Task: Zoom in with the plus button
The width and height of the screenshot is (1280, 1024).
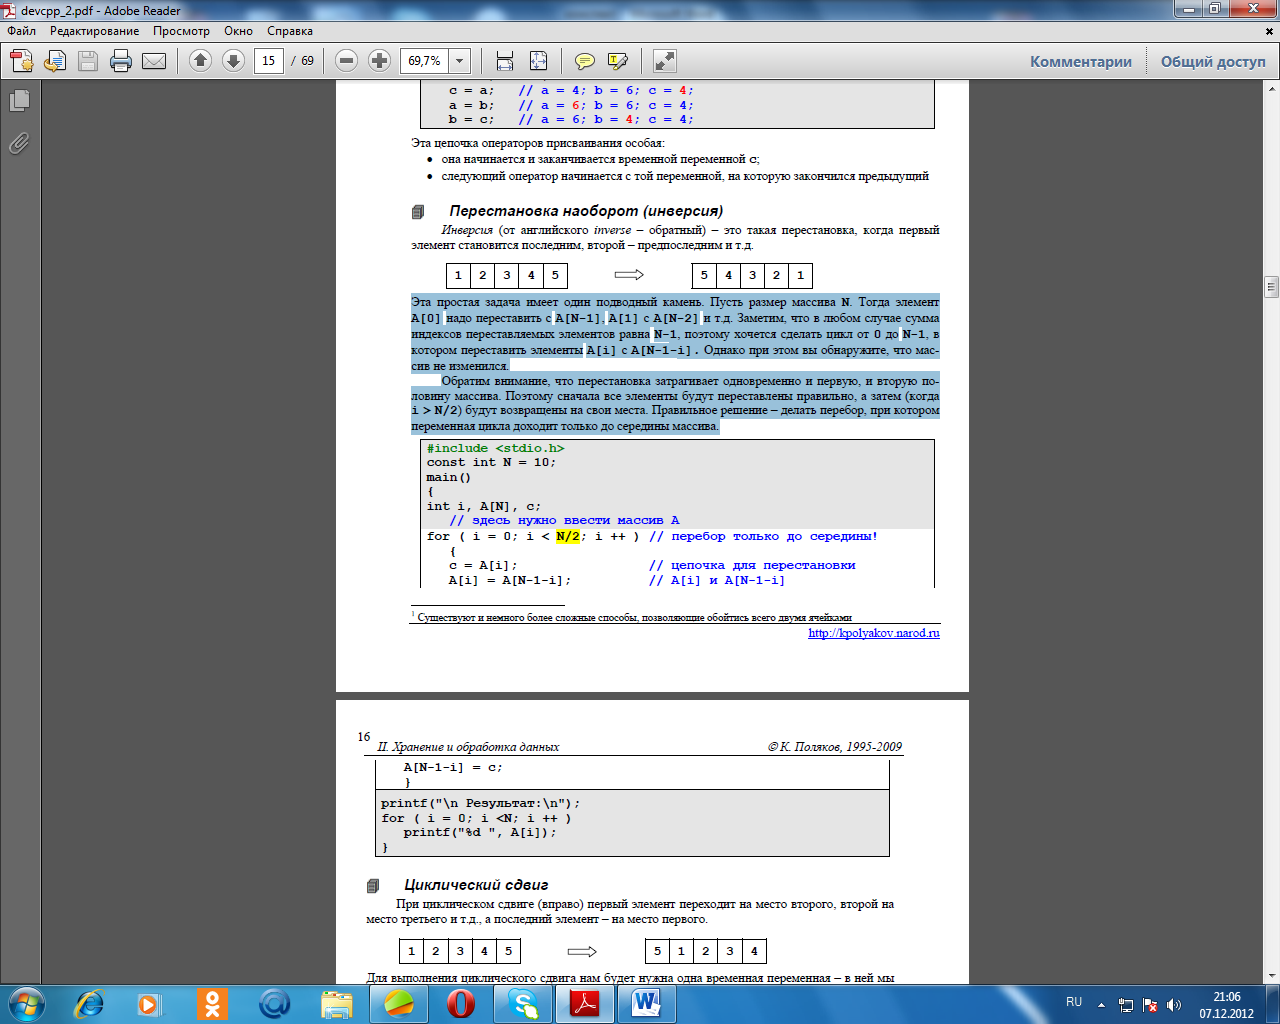Action: (379, 61)
